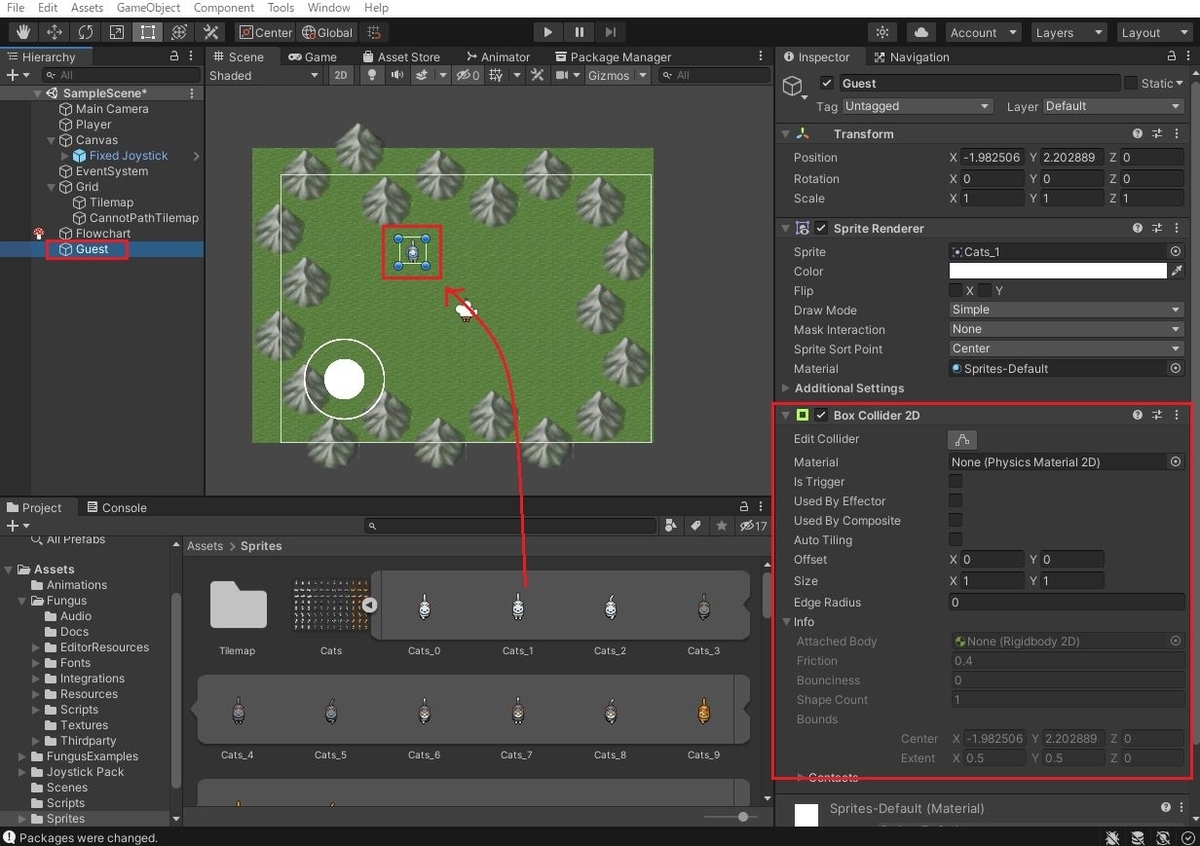
Task: Open Unity Collab services sun icon
Action: (x=882, y=32)
